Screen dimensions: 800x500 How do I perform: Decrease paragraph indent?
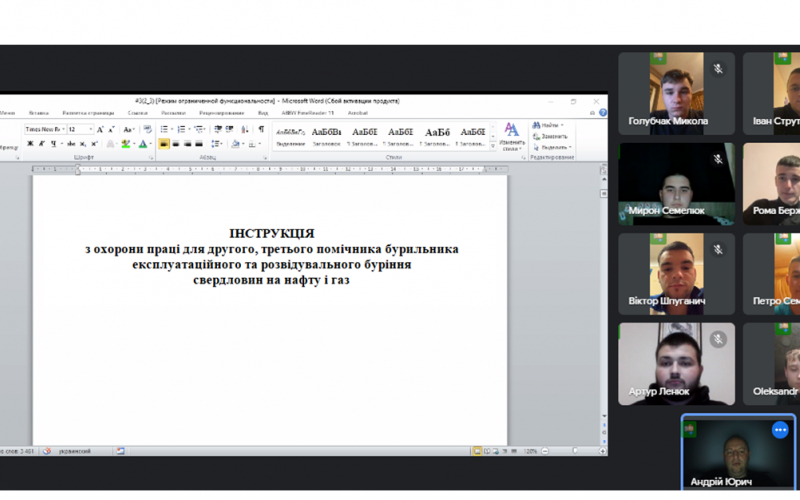coord(218,129)
